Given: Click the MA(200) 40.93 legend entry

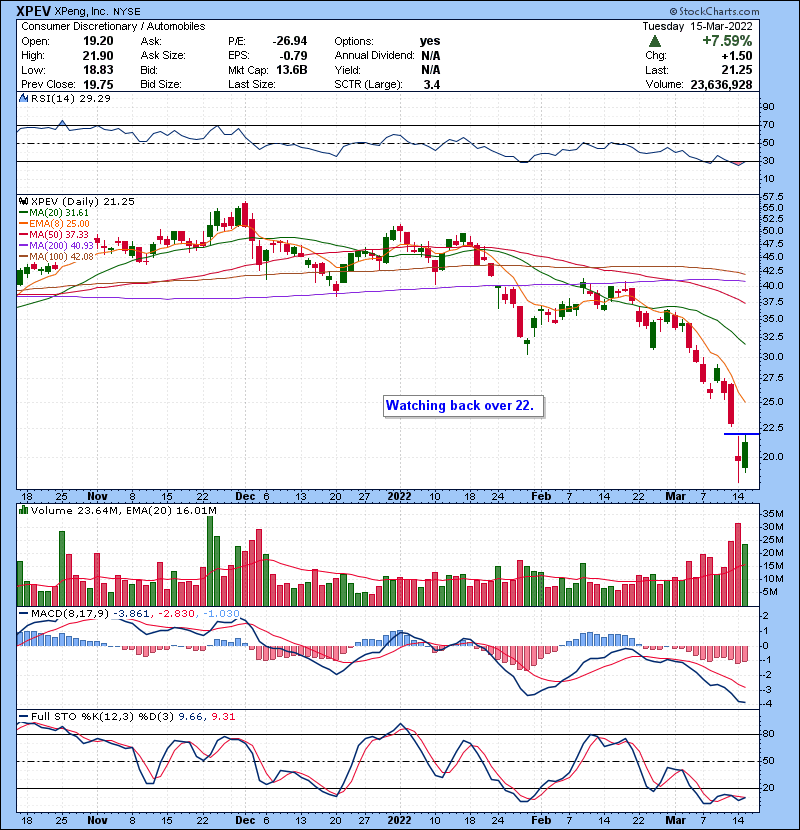Looking at the screenshot, I should coord(56,246).
